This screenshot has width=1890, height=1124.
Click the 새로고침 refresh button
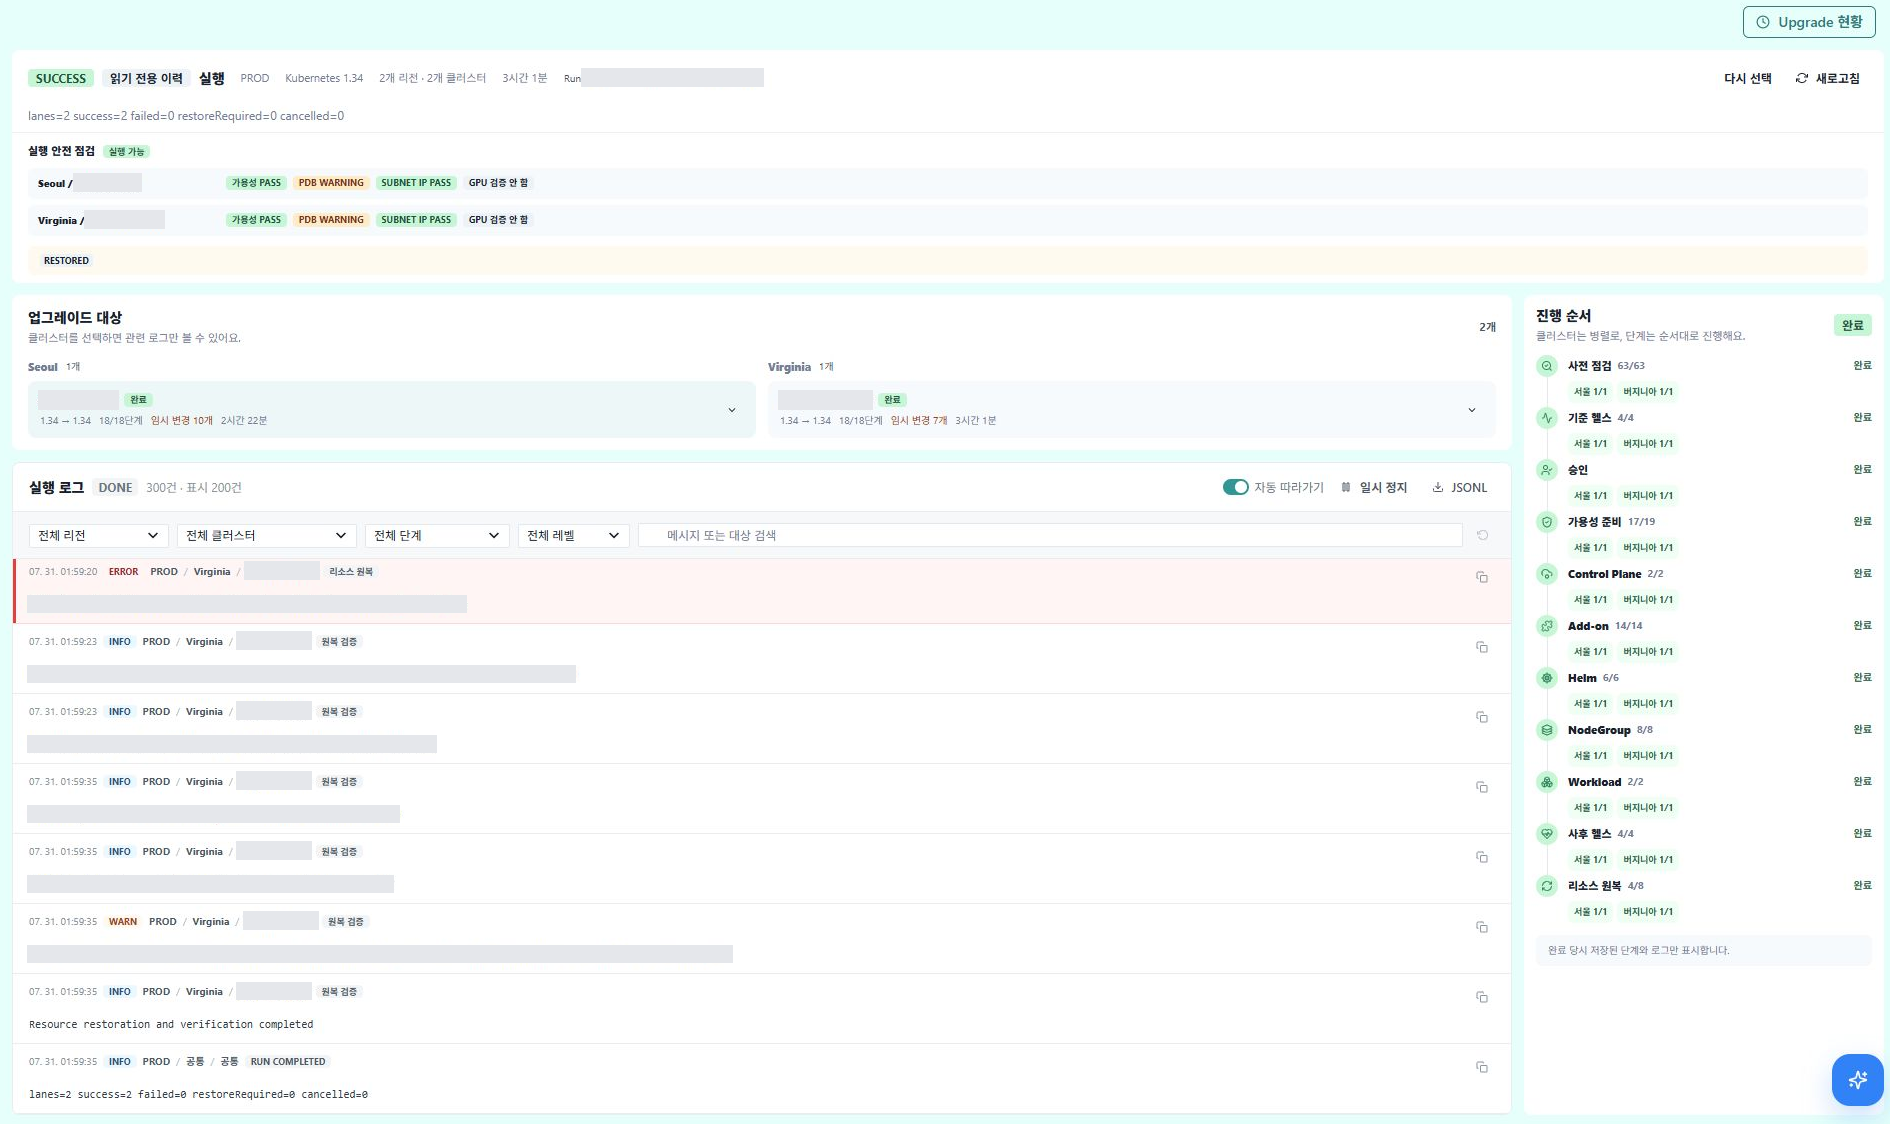pyautogui.click(x=1827, y=78)
